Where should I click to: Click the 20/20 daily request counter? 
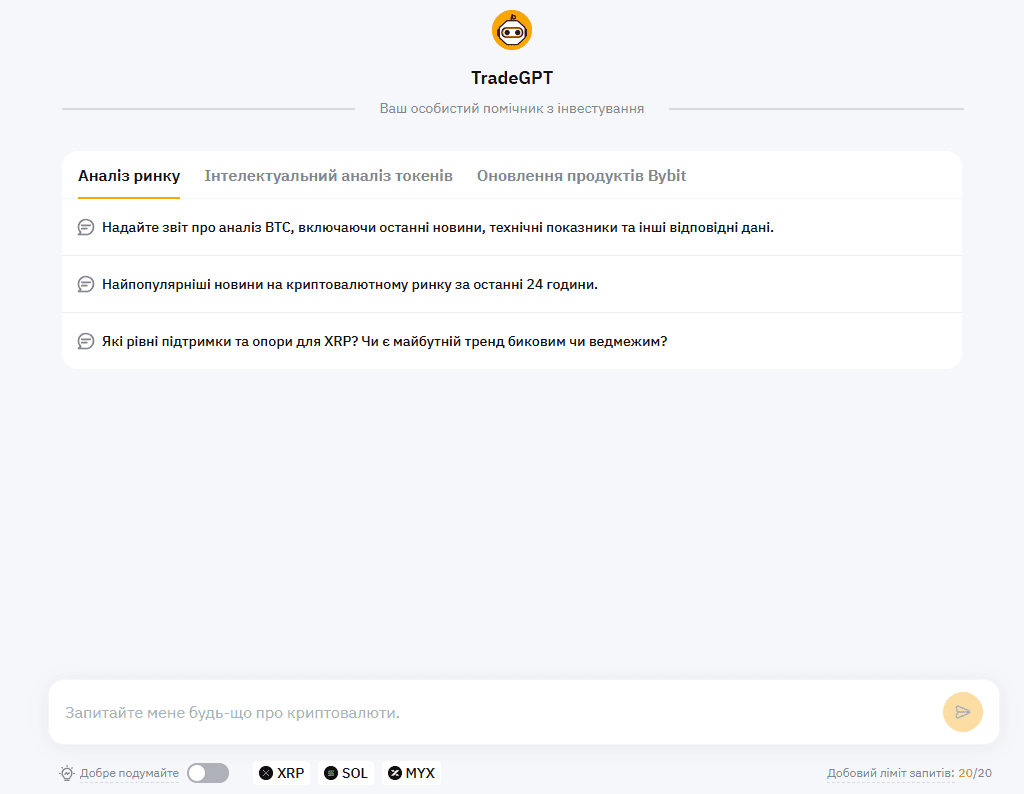(x=975, y=773)
